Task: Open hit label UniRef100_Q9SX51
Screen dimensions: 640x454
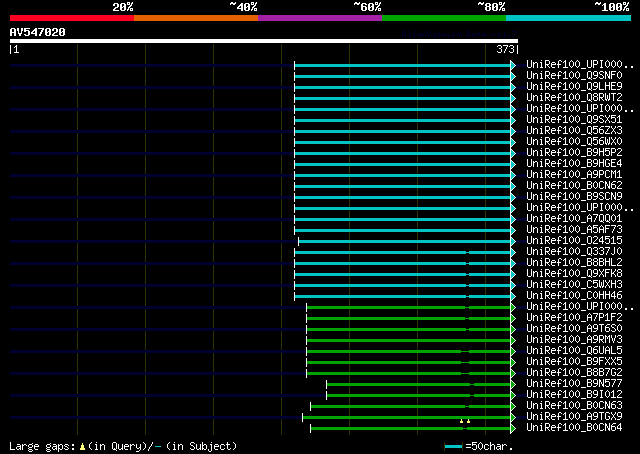Action: (574, 120)
